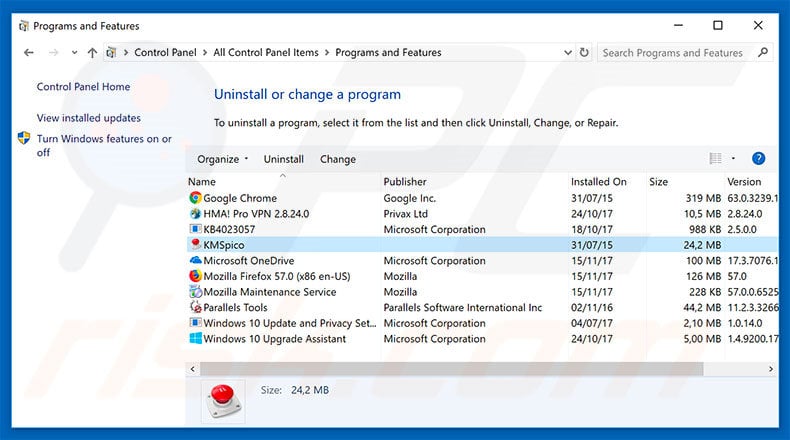Sort by Version column header
This screenshot has height=440, width=790.
point(744,181)
